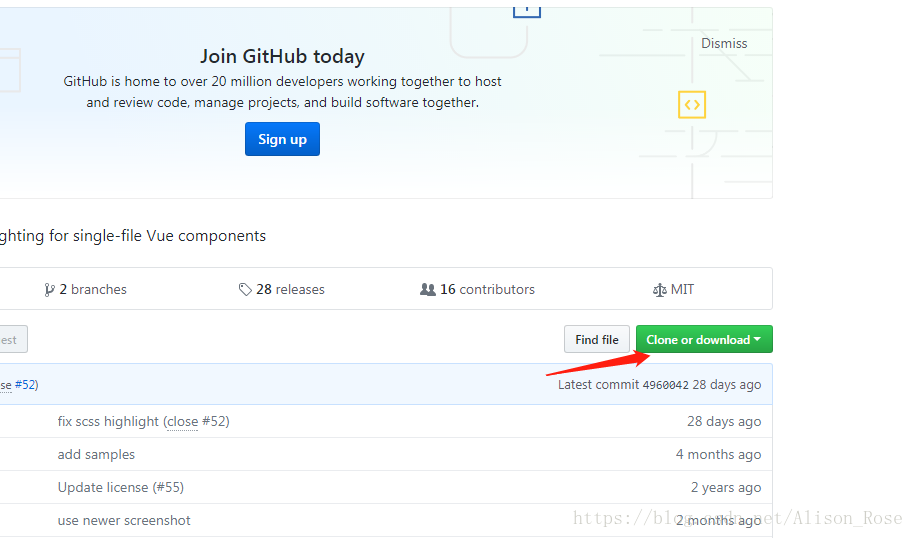Dismiss the Join GitHub banner

point(724,43)
